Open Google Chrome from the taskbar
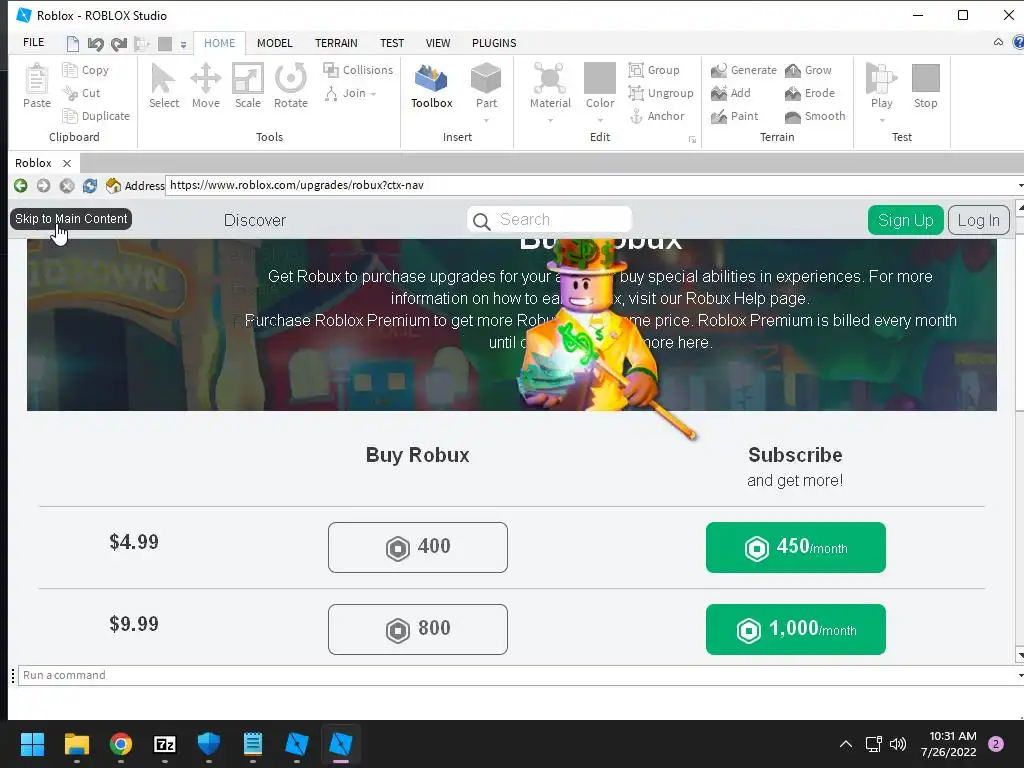The height and width of the screenshot is (768, 1024). tap(121, 744)
